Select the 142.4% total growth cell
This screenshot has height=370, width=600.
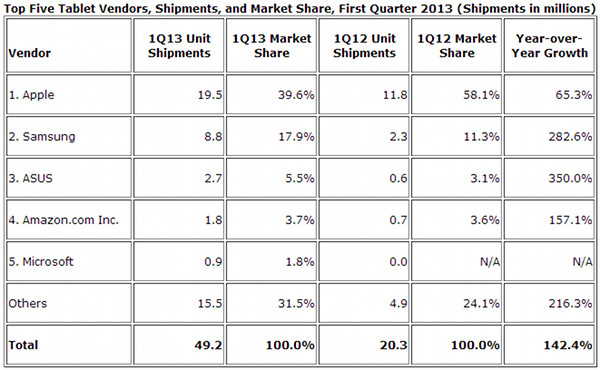(x=549, y=345)
